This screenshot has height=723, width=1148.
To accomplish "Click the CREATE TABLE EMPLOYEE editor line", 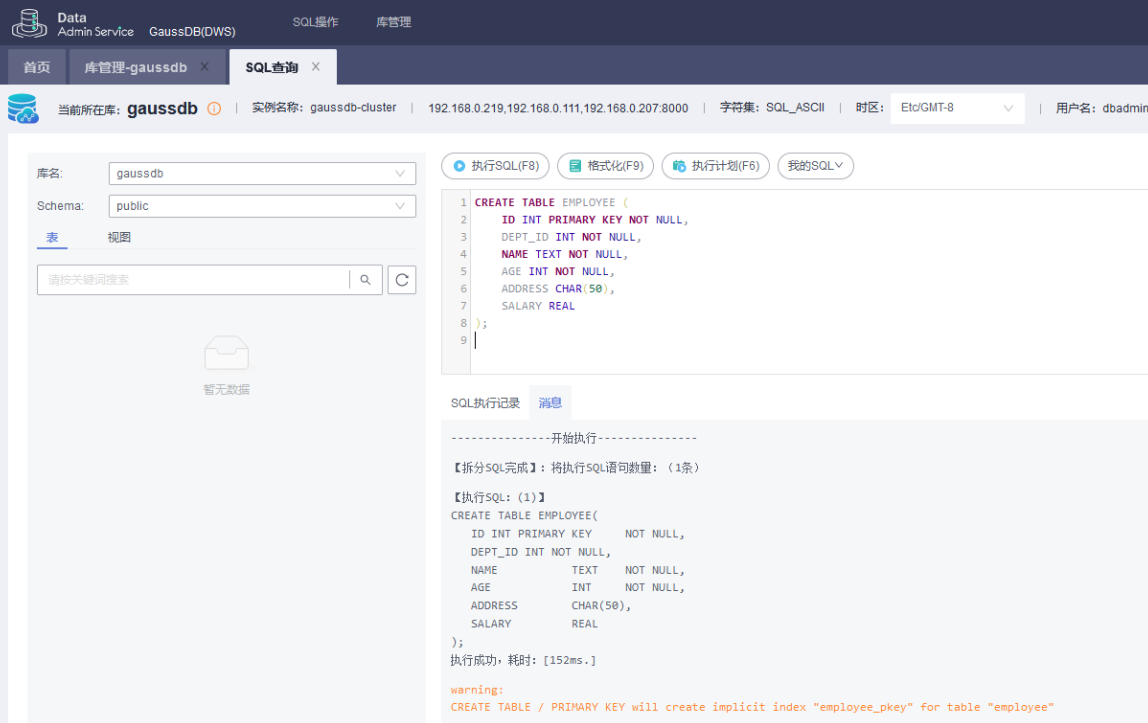I will [x=551, y=202].
